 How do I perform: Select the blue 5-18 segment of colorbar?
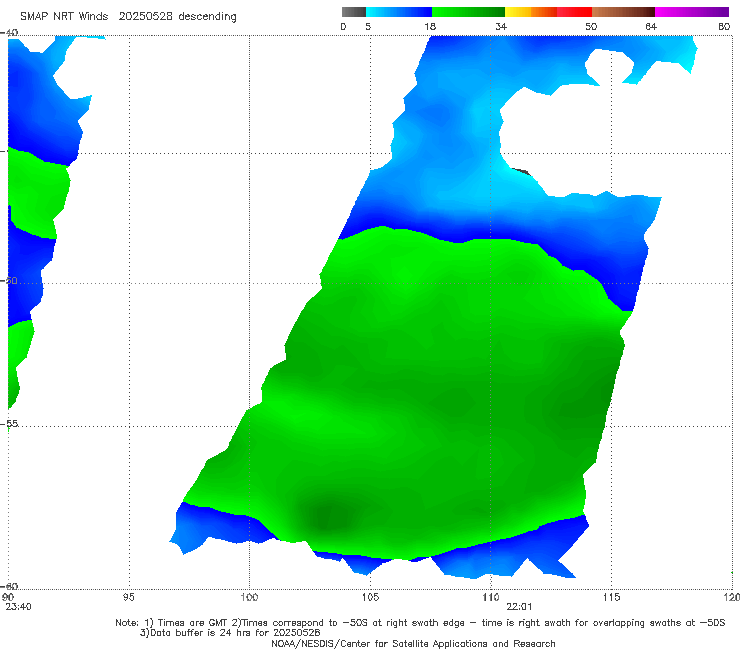coord(399,12)
